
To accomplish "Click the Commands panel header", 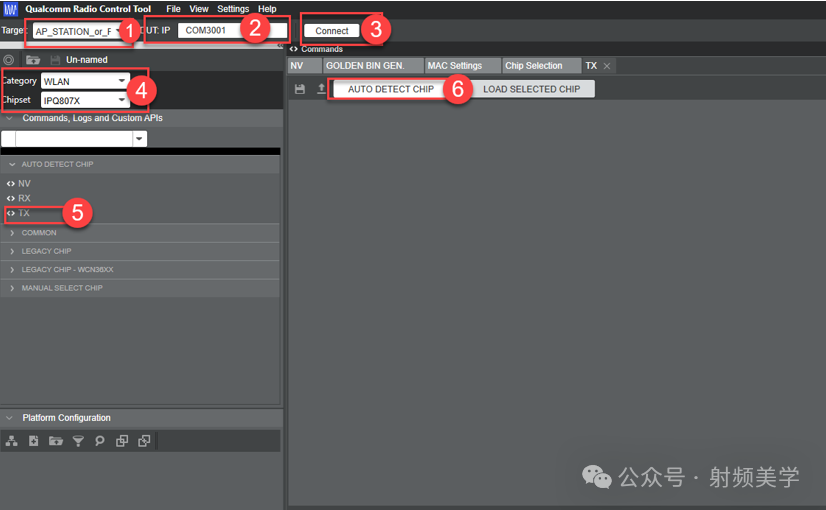I will [322, 49].
